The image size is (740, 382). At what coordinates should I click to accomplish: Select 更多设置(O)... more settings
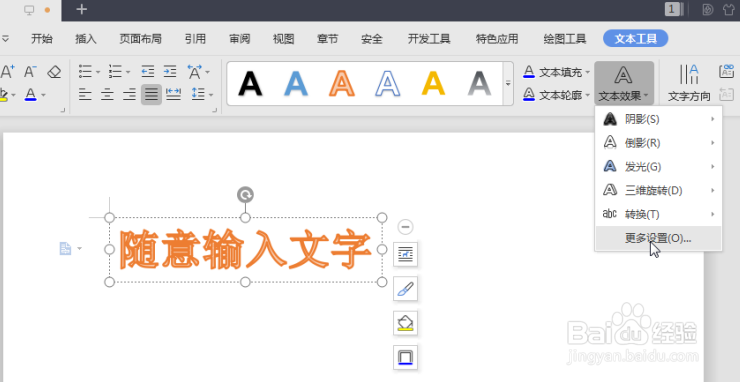658,238
